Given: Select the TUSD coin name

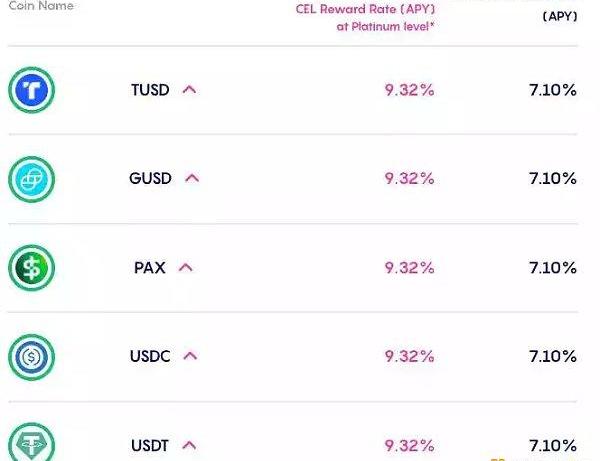Looking at the screenshot, I should 150,90.
